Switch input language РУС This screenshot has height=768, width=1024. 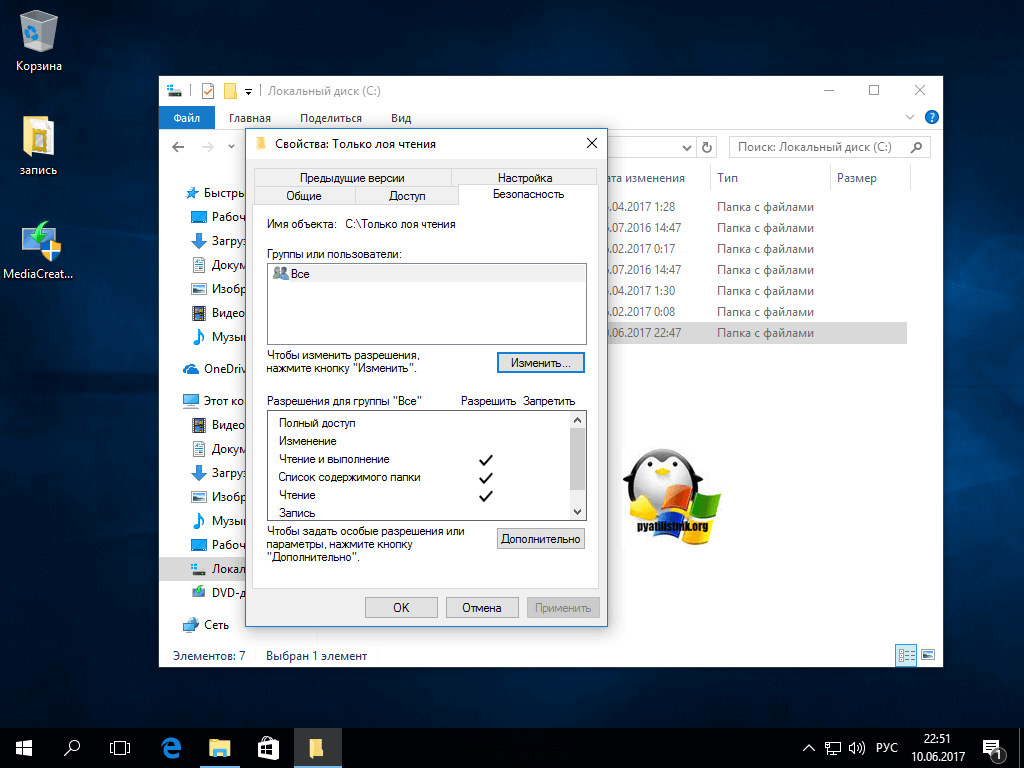[x=887, y=748]
